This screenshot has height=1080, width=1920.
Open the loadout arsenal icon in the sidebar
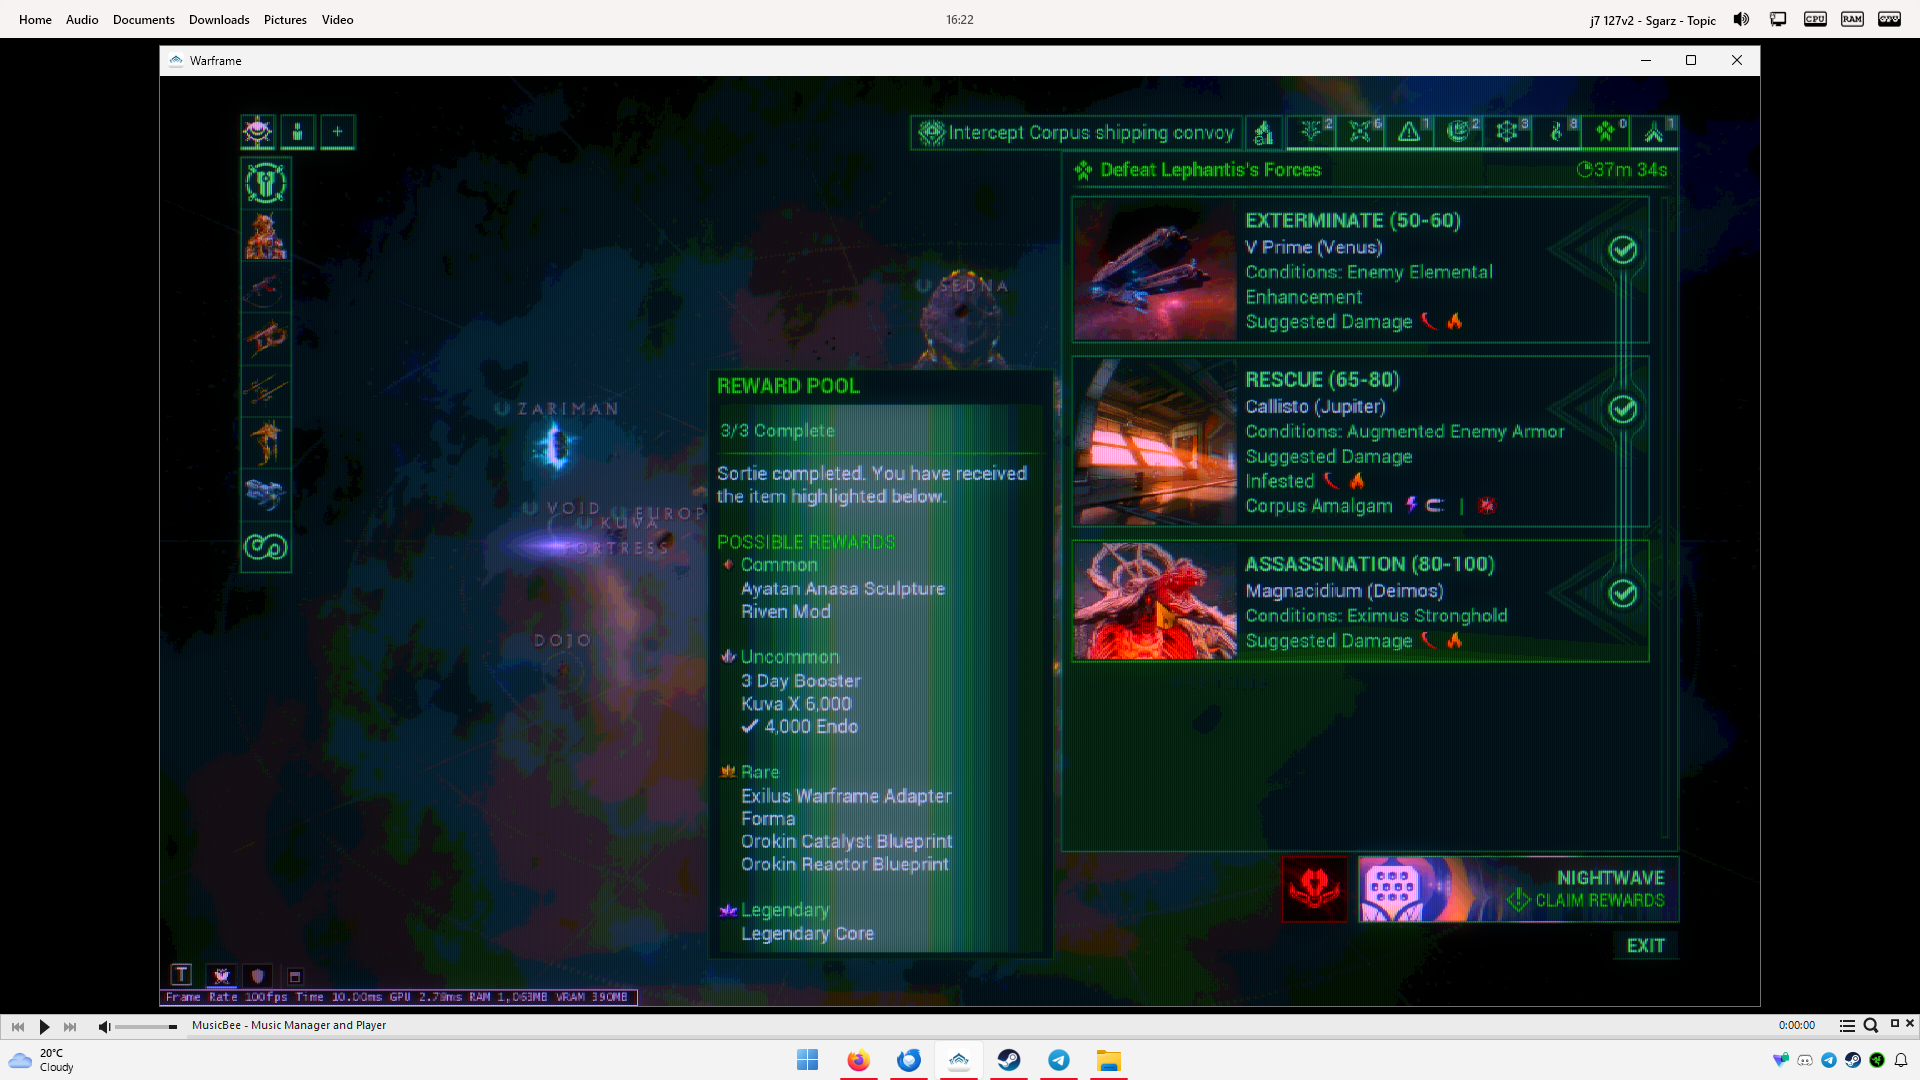coord(266,183)
